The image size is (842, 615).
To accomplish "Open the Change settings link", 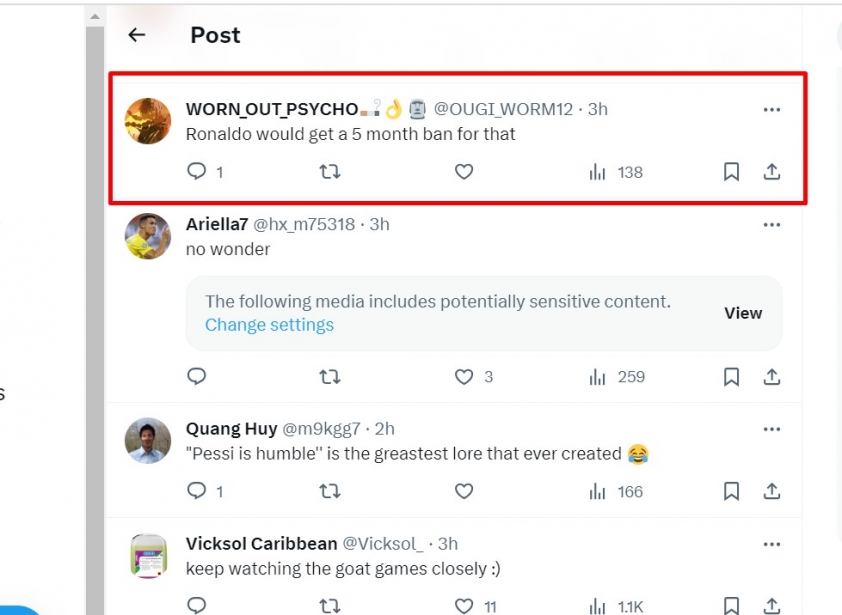I will (269, 325).
